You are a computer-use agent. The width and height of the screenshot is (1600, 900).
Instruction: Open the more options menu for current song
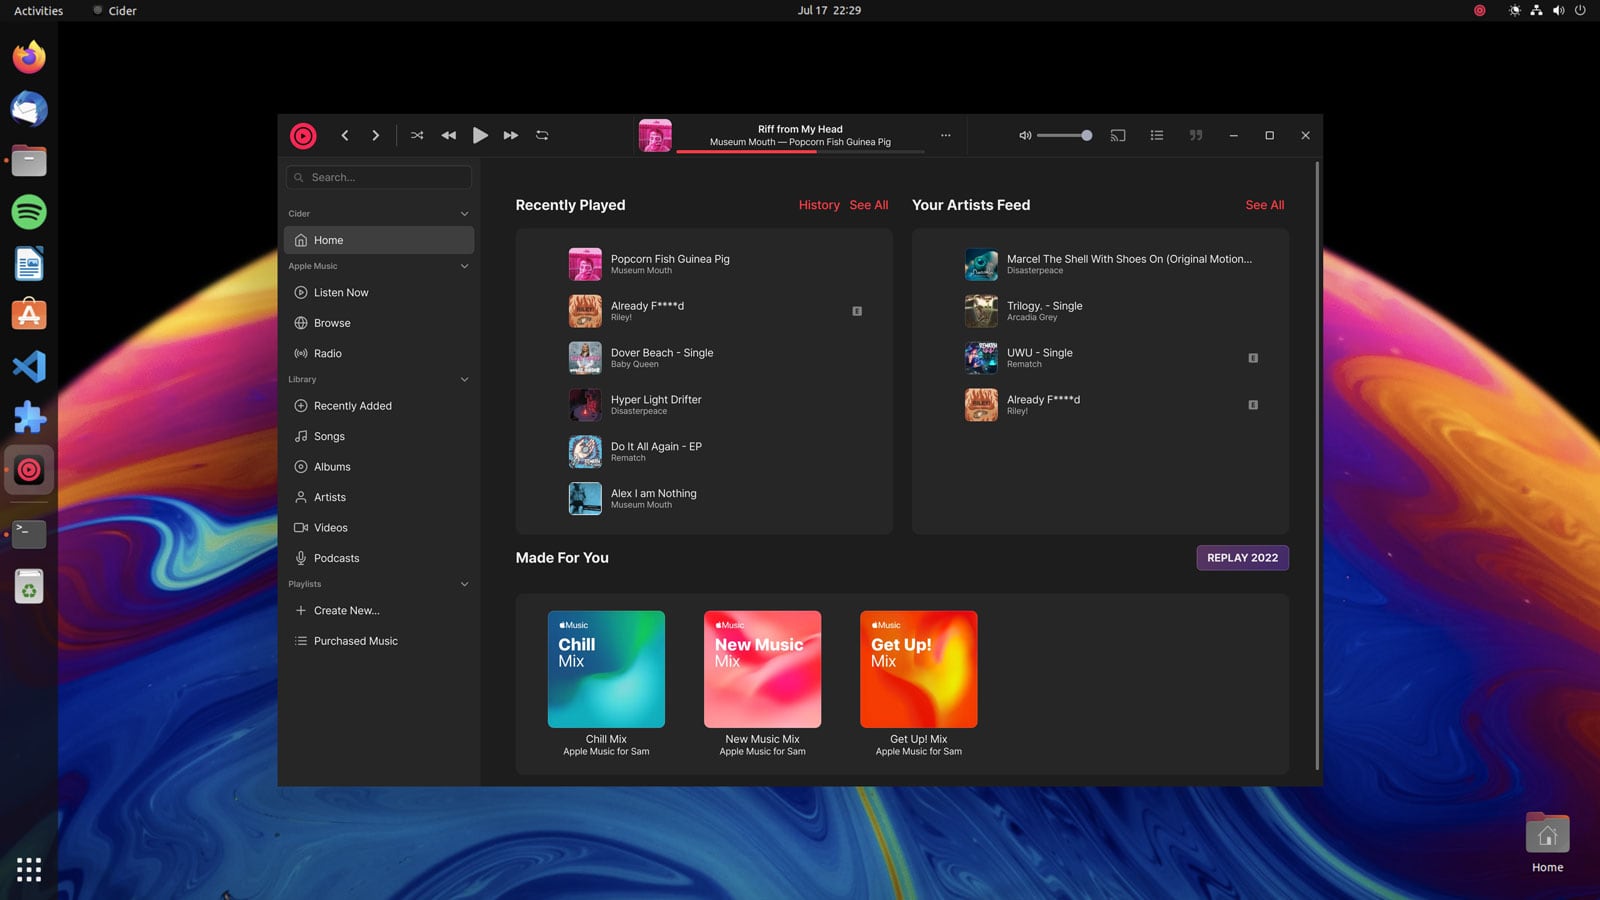tap(945, 135)
